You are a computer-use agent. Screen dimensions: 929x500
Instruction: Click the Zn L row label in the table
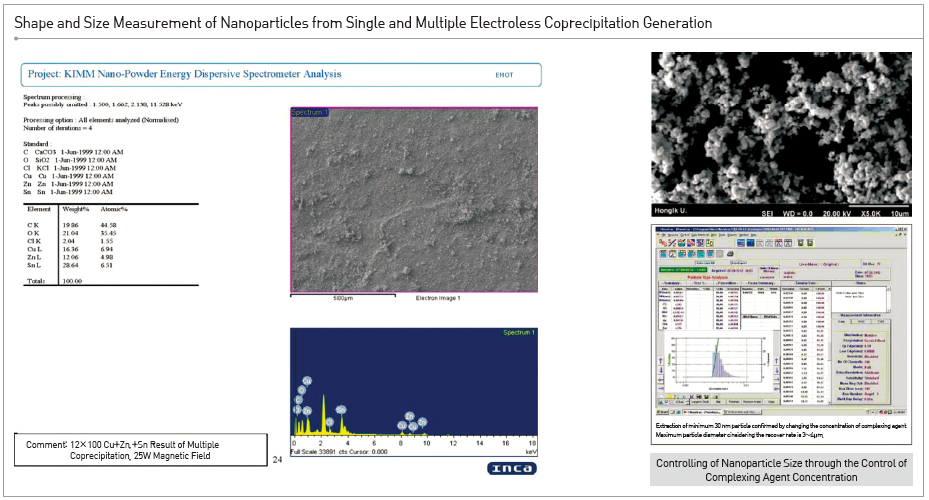34,257
